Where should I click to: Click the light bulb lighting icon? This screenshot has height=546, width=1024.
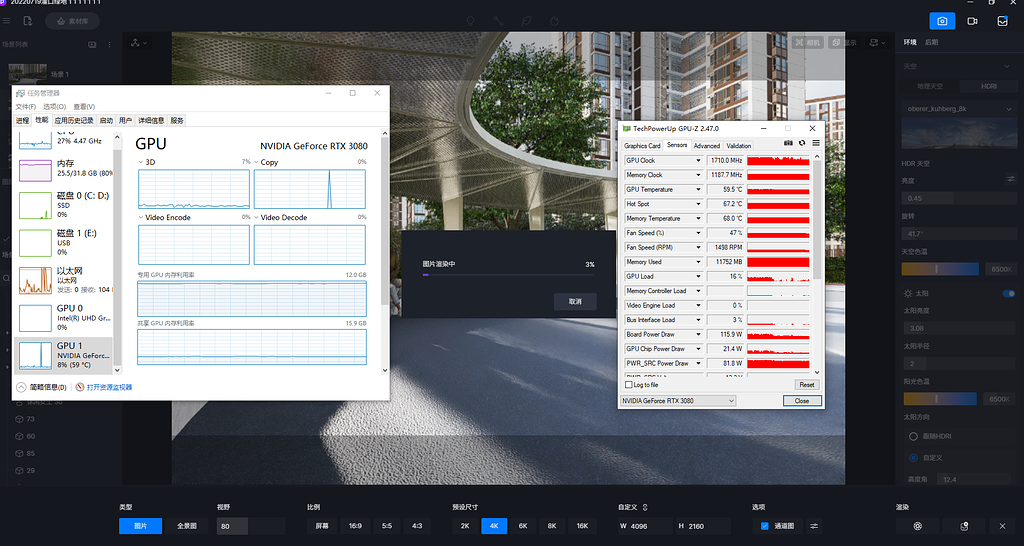pos(470,21)
